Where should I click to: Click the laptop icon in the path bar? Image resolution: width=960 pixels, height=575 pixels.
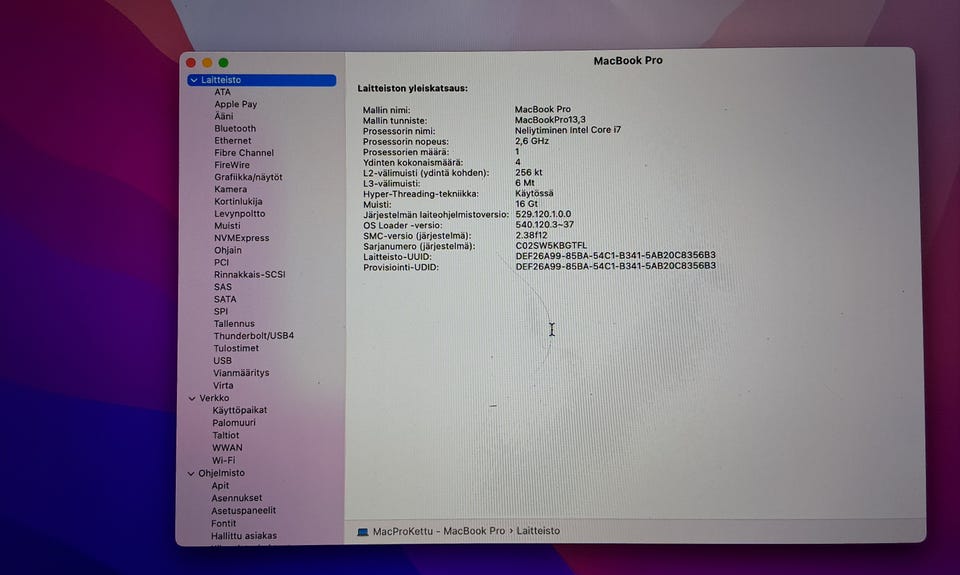[362, 532]
